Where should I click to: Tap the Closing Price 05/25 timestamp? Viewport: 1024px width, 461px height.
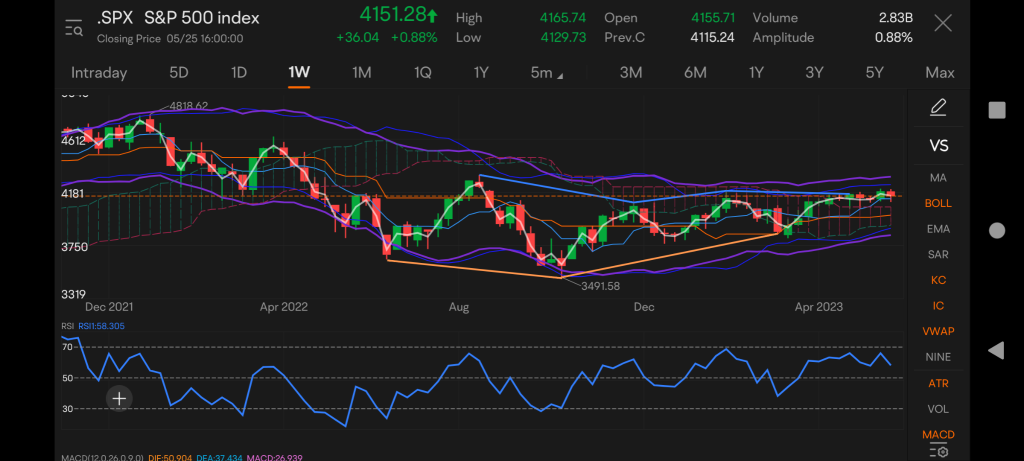tap(170, 39)
